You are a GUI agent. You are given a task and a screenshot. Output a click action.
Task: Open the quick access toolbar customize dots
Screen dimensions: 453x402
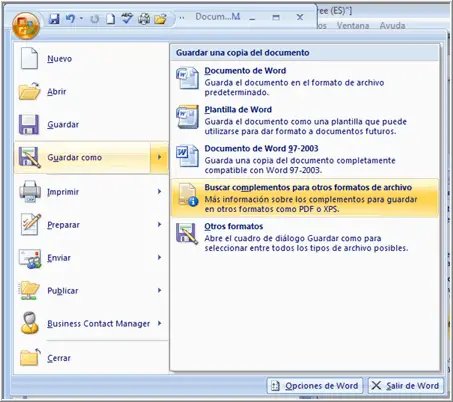182,18
